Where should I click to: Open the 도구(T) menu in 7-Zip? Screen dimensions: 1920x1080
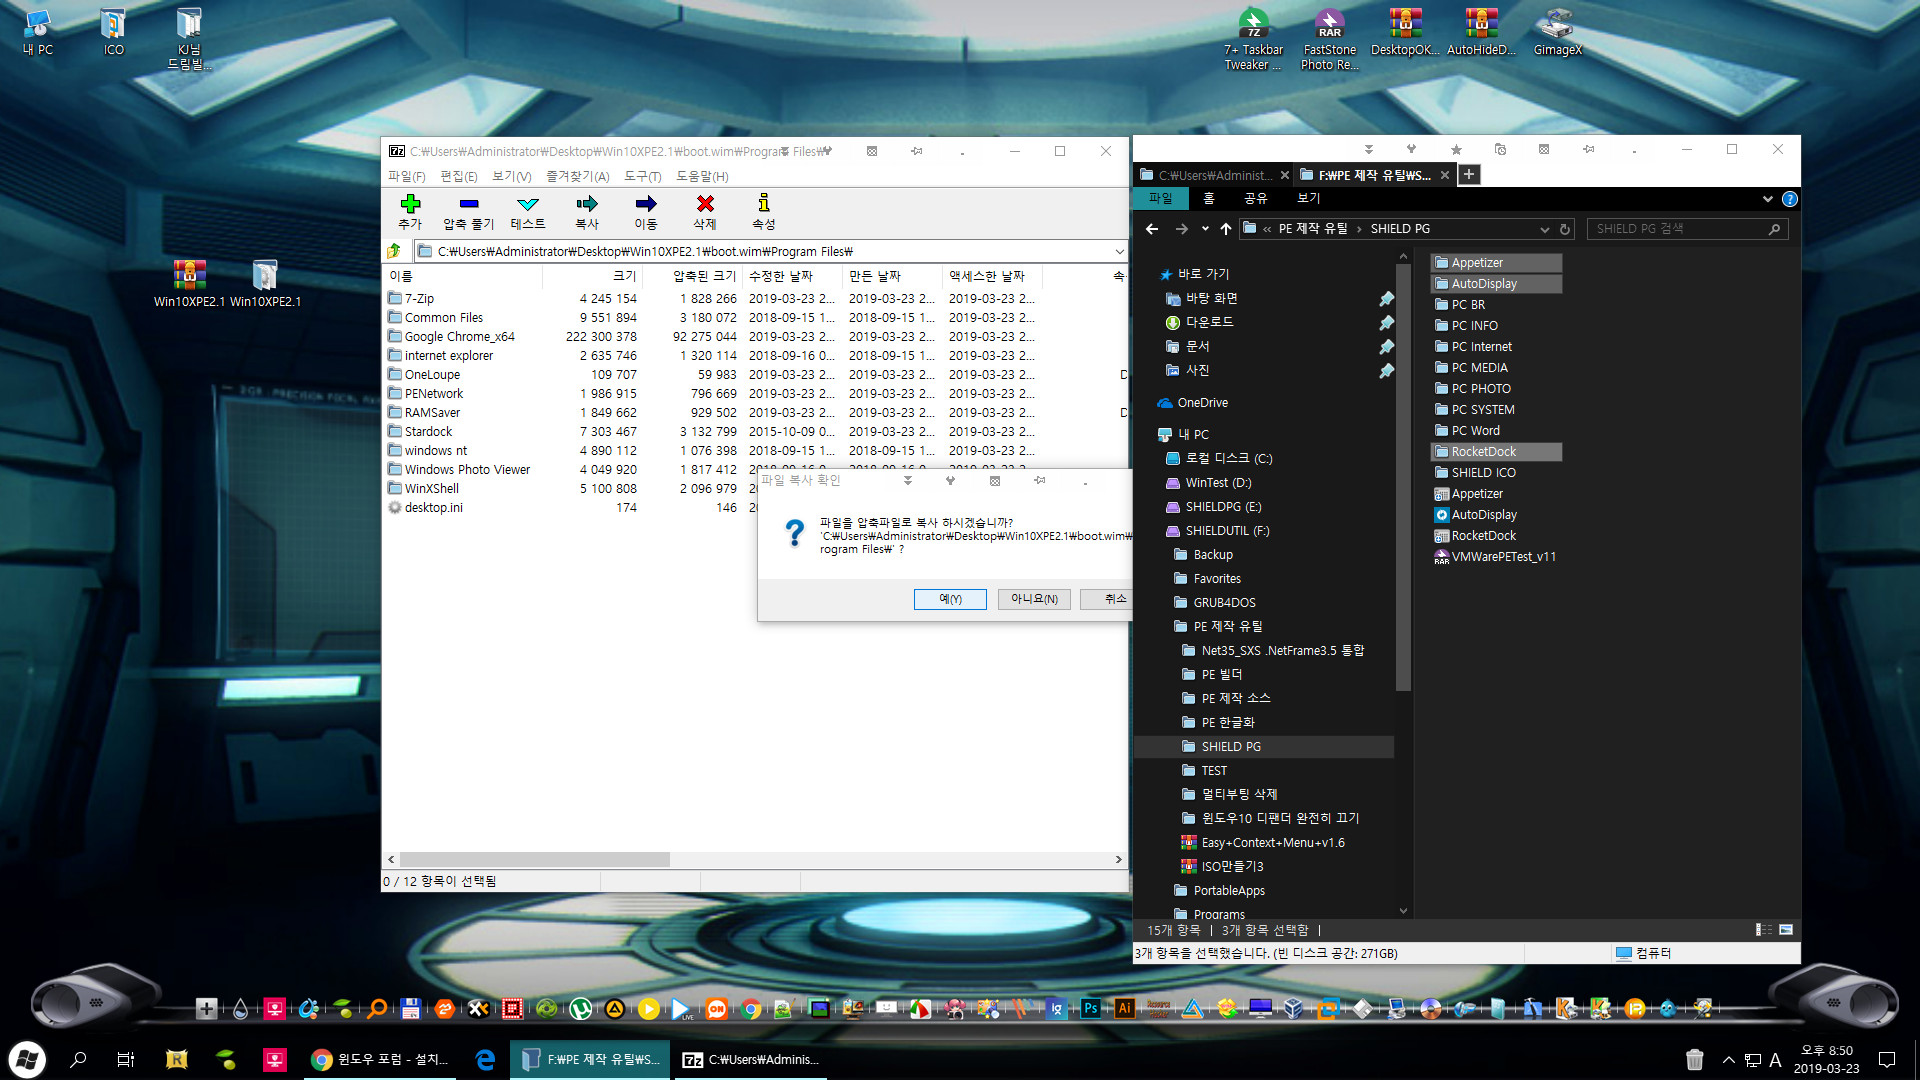(x=643, y=176)
